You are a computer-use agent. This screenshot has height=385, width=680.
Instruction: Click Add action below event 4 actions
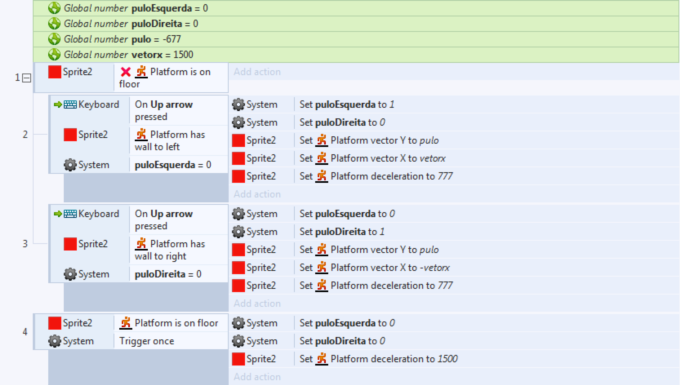coord(257,376)
